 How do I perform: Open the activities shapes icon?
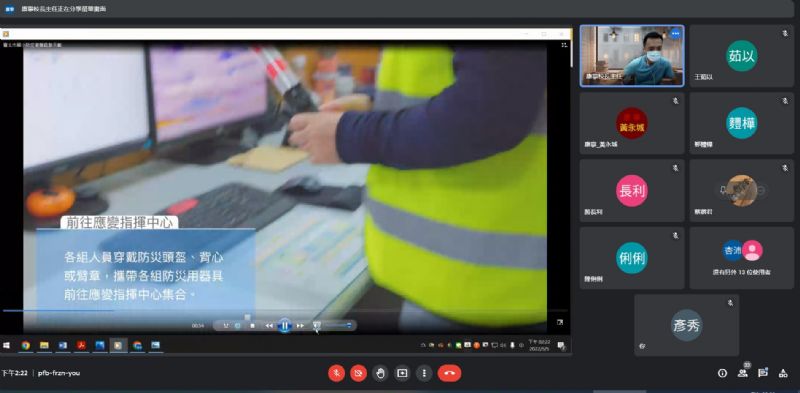coord(783,373)
